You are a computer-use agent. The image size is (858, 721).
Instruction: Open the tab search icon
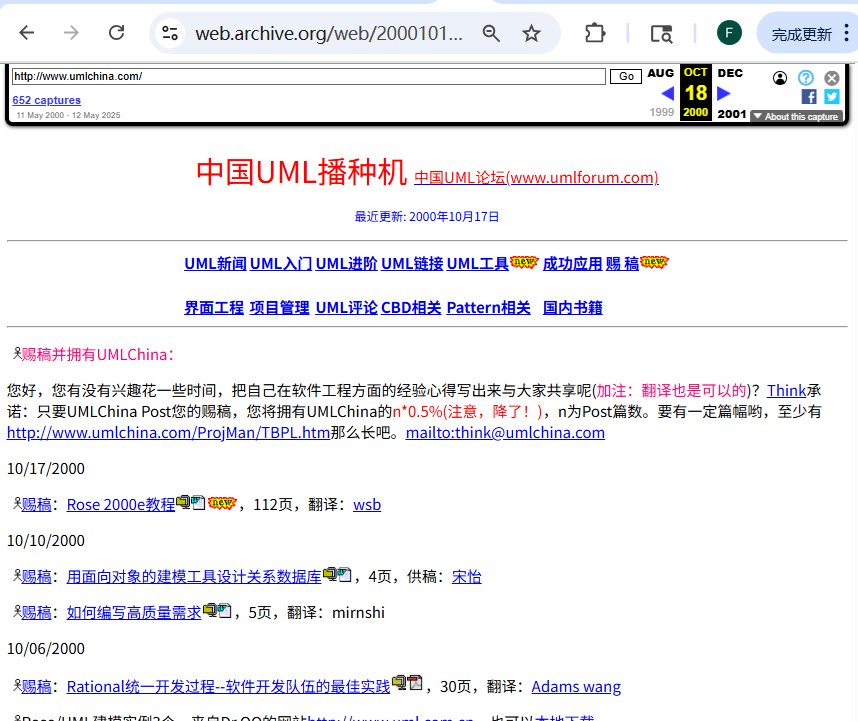(x=661, y=34)
